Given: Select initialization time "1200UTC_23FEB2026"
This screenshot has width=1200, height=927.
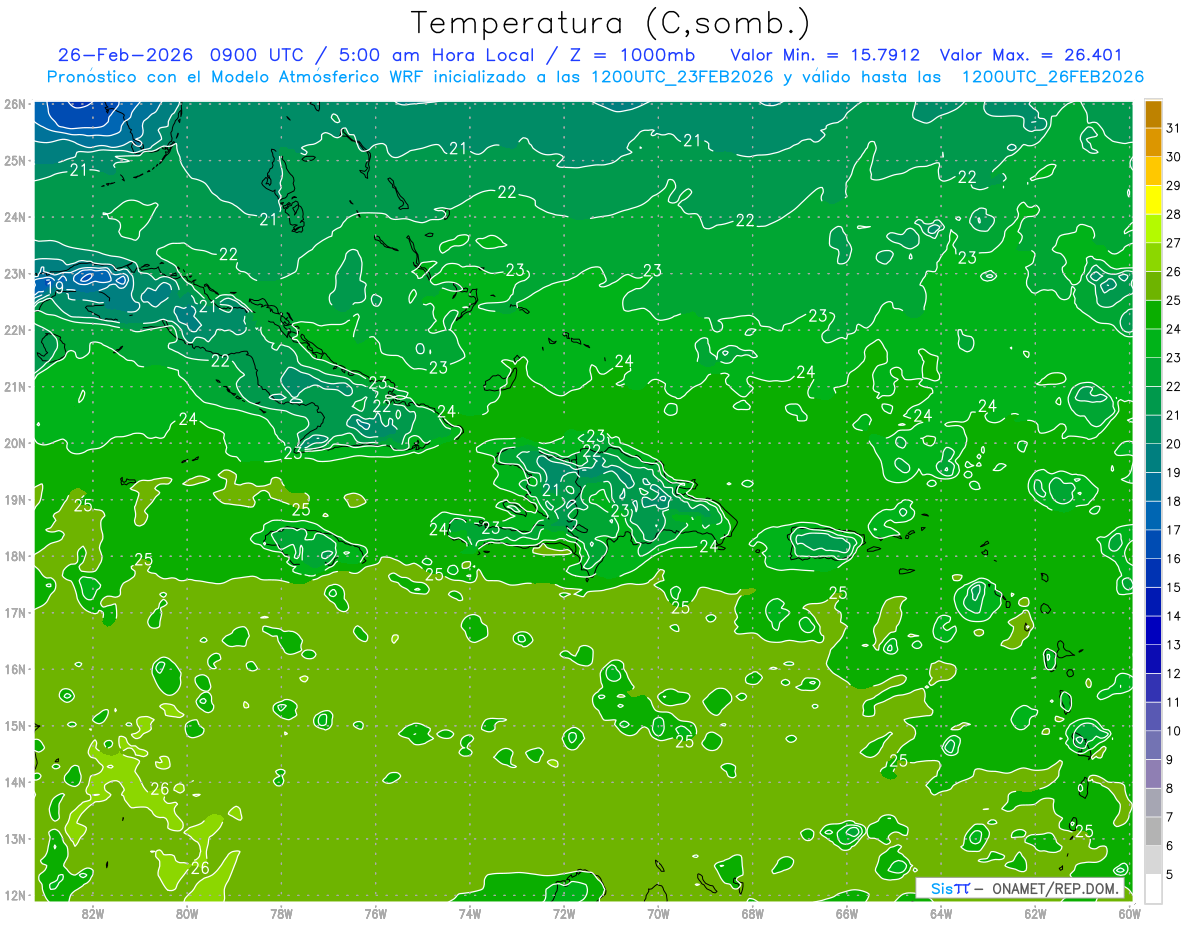Looking at the screenshot, I should point(681,77).
